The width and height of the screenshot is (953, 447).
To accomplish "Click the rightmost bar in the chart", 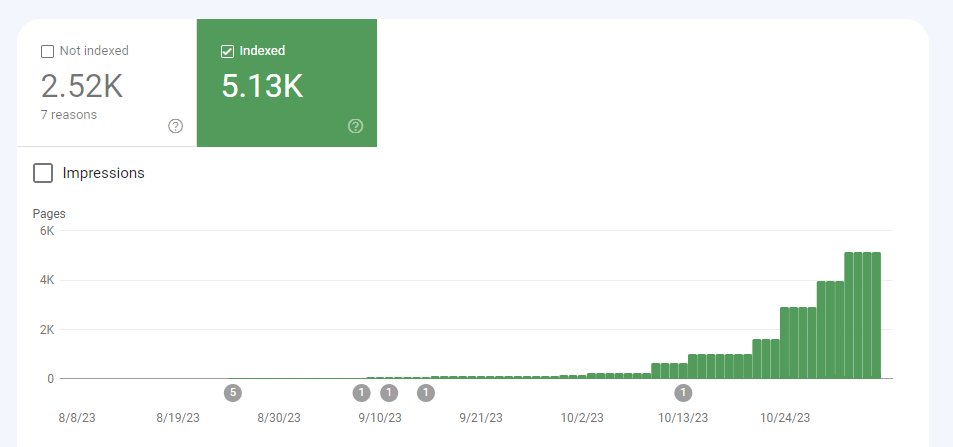I will pos(876,316).
